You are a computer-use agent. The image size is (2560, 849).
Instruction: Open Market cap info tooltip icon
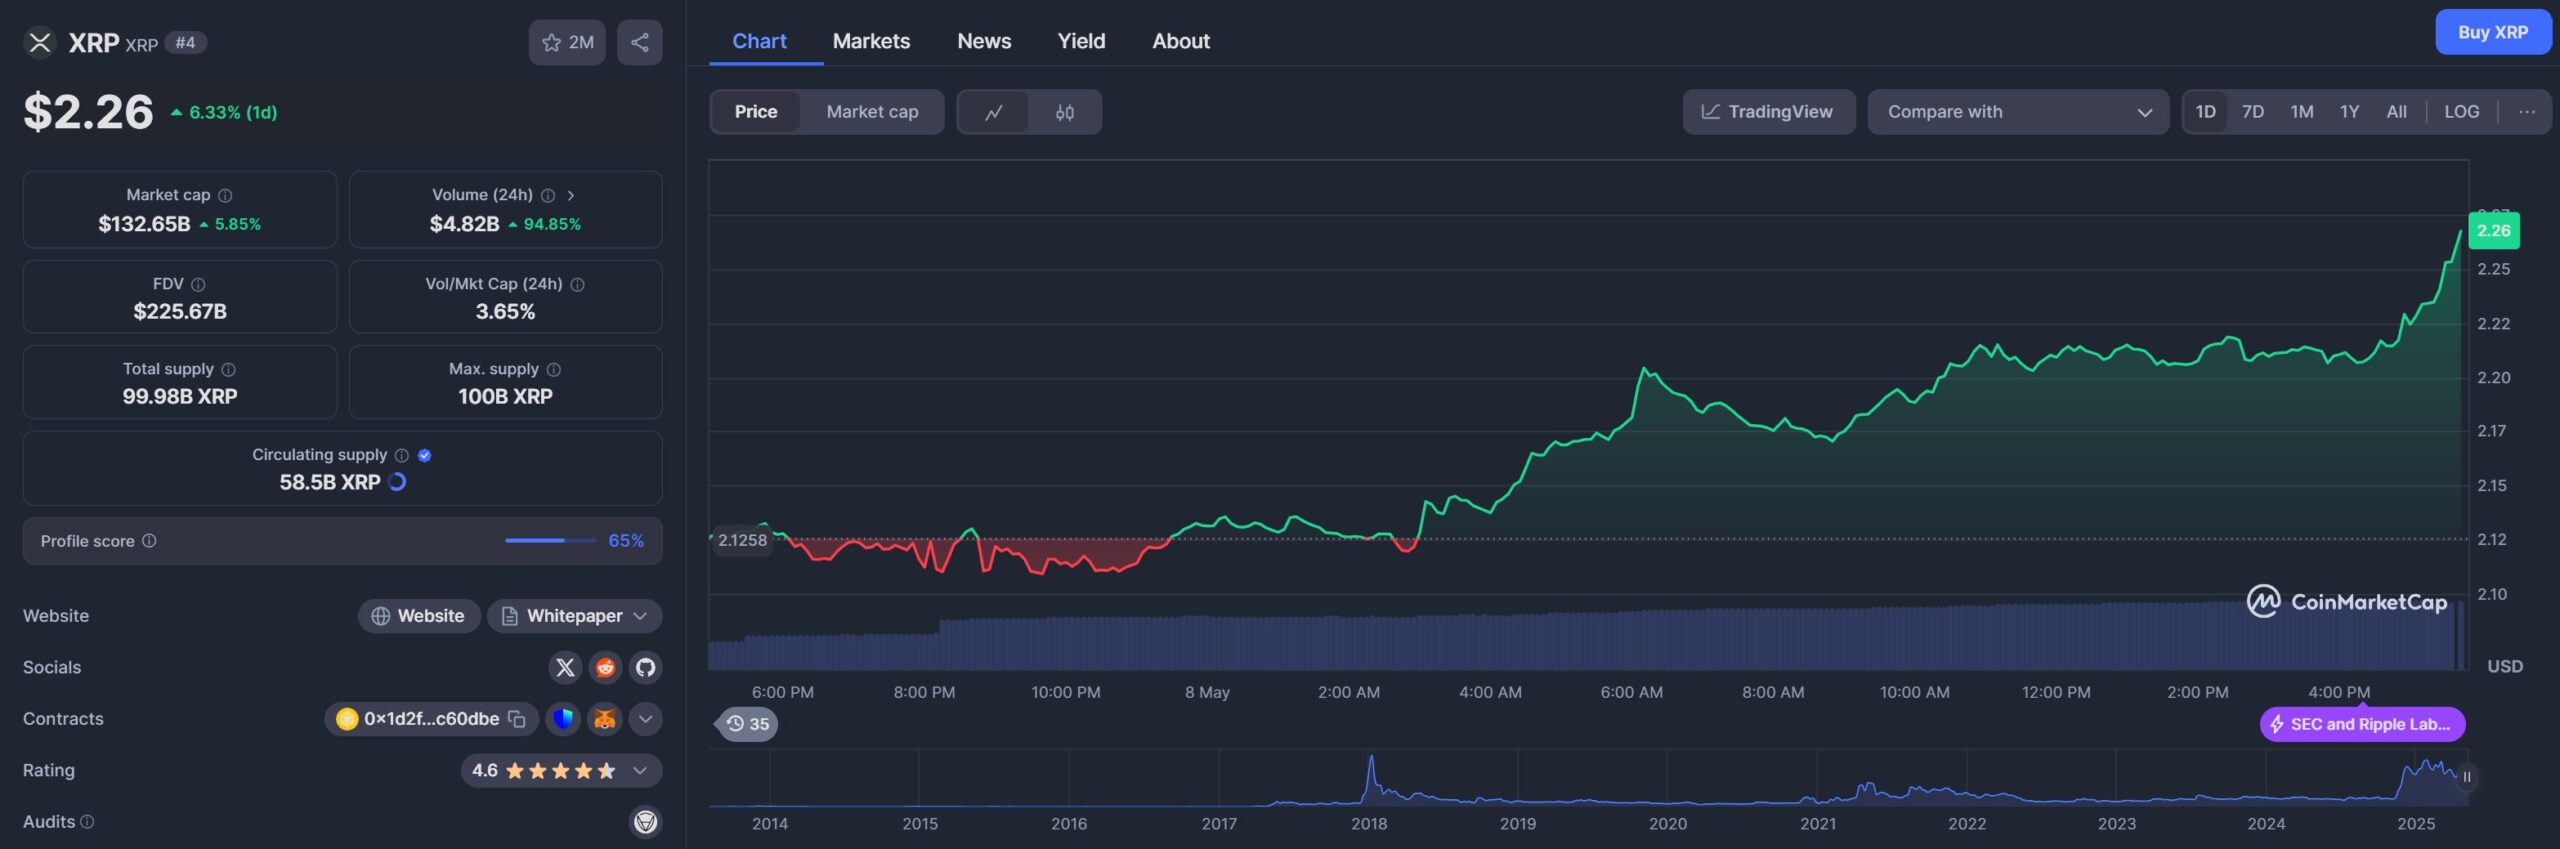(226, 195)
